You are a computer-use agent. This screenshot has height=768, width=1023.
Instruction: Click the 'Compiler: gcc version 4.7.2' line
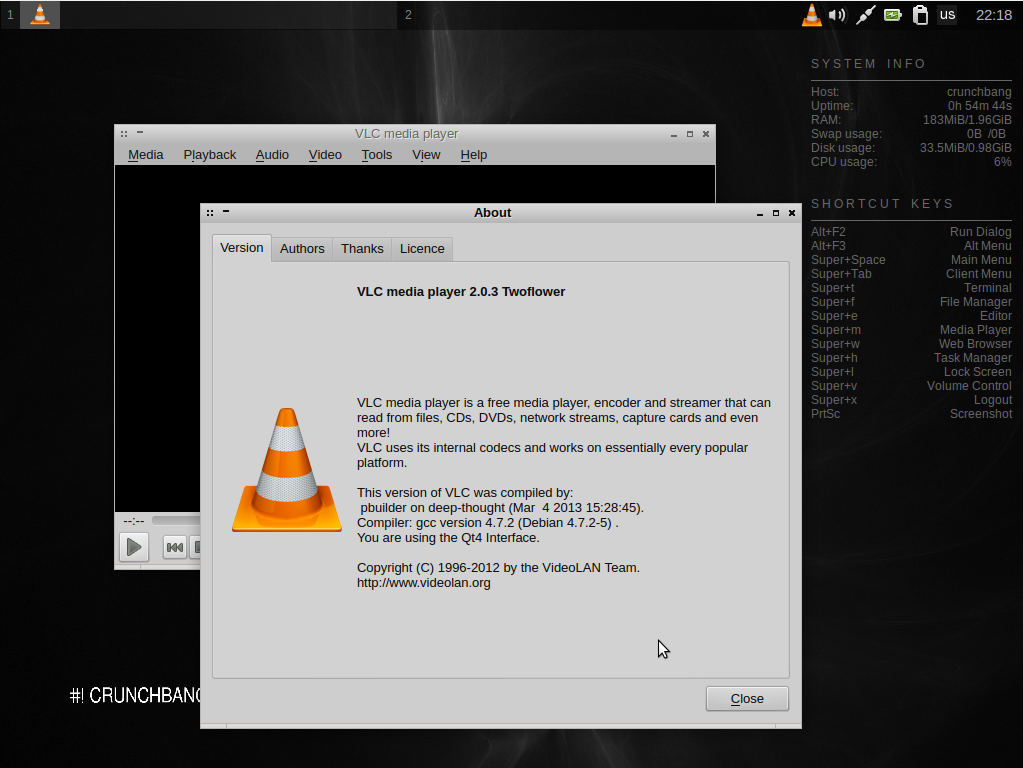click(487, 523)
